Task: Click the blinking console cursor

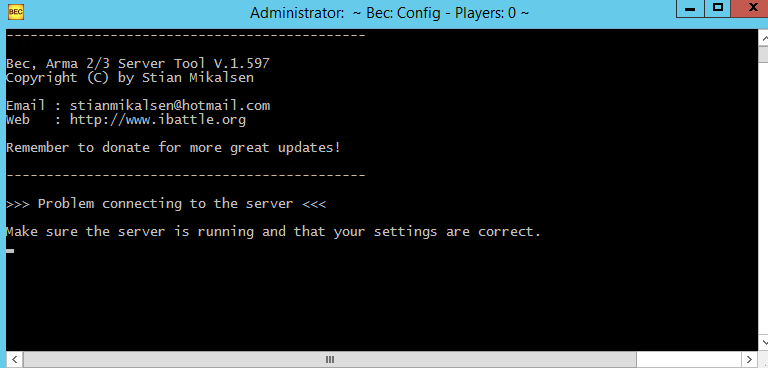Action: point(10,251)
